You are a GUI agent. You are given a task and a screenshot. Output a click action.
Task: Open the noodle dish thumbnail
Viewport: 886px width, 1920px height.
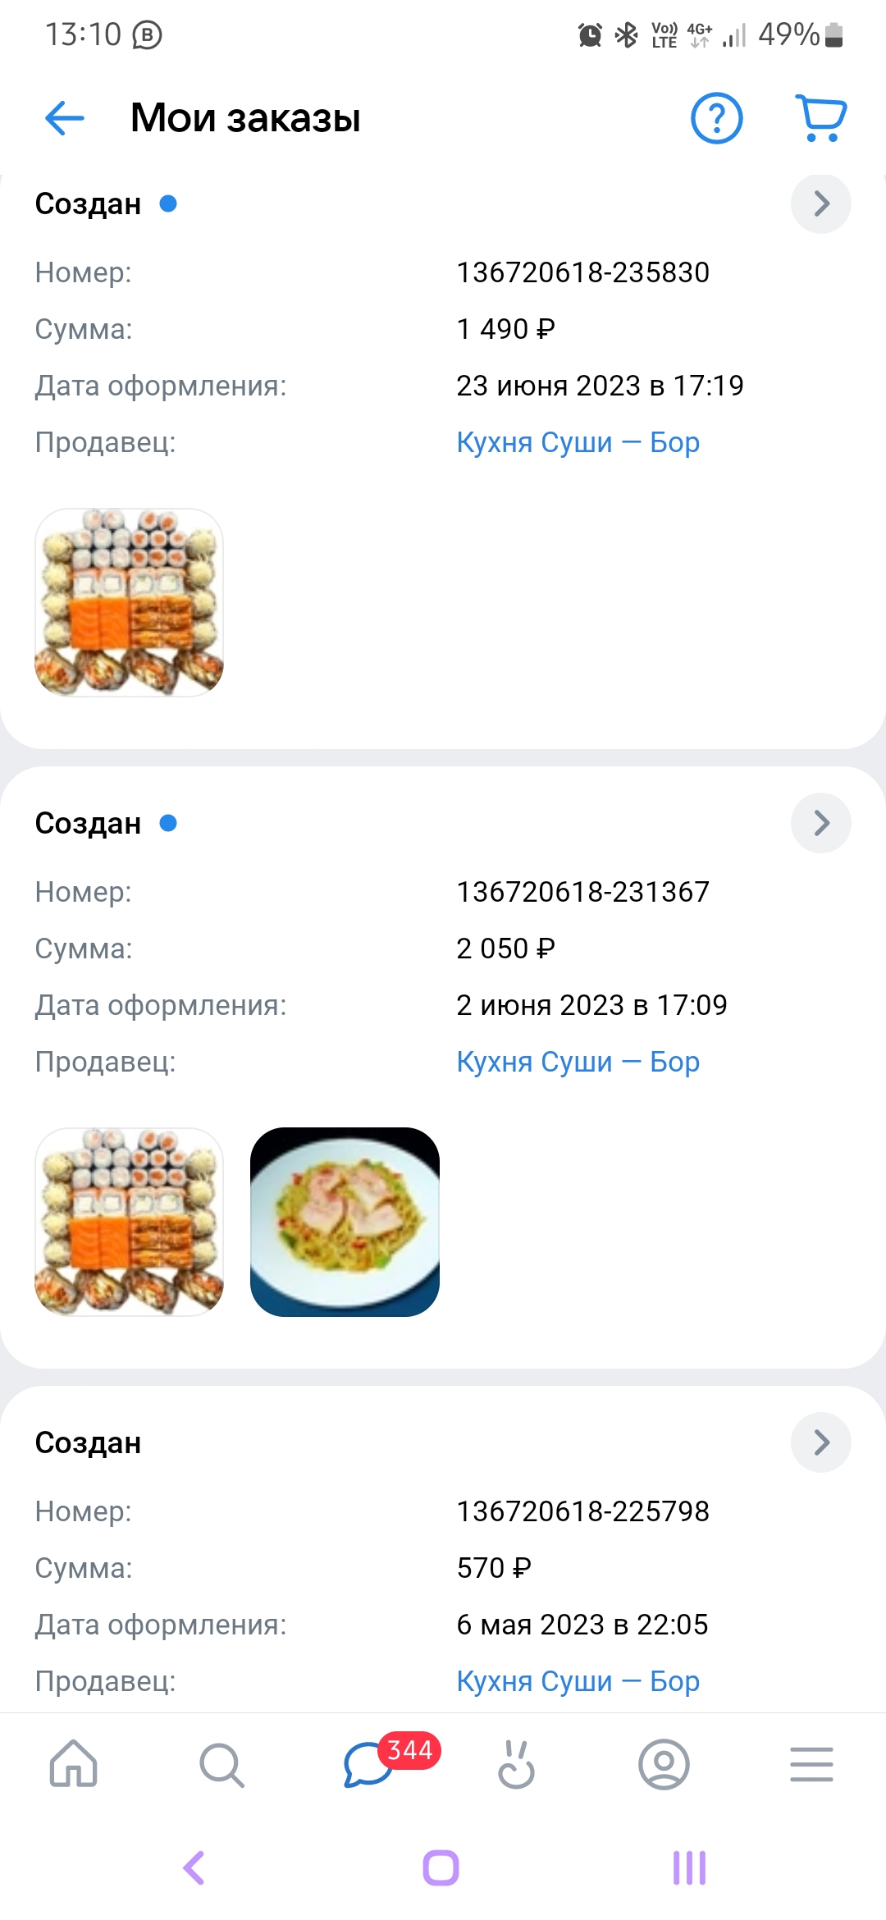coord(345,1222)
